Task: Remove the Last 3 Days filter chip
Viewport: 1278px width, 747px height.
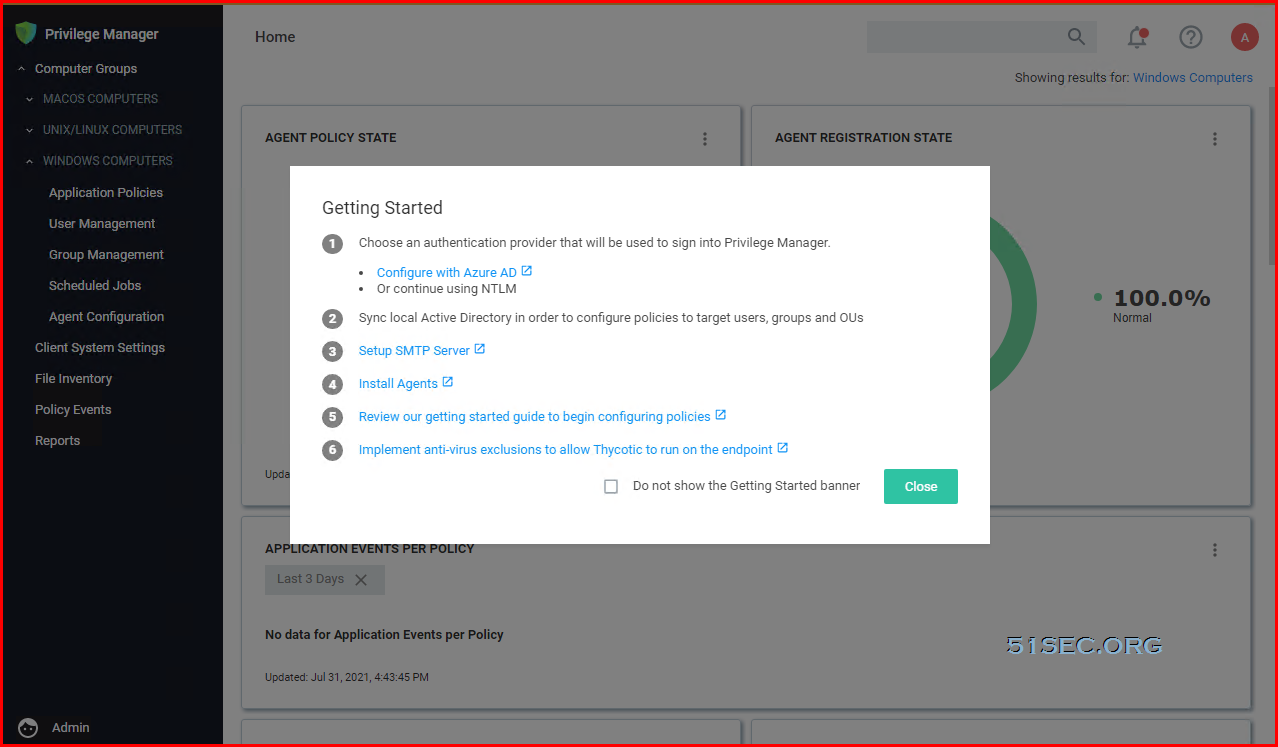Action: pos(361,580)
